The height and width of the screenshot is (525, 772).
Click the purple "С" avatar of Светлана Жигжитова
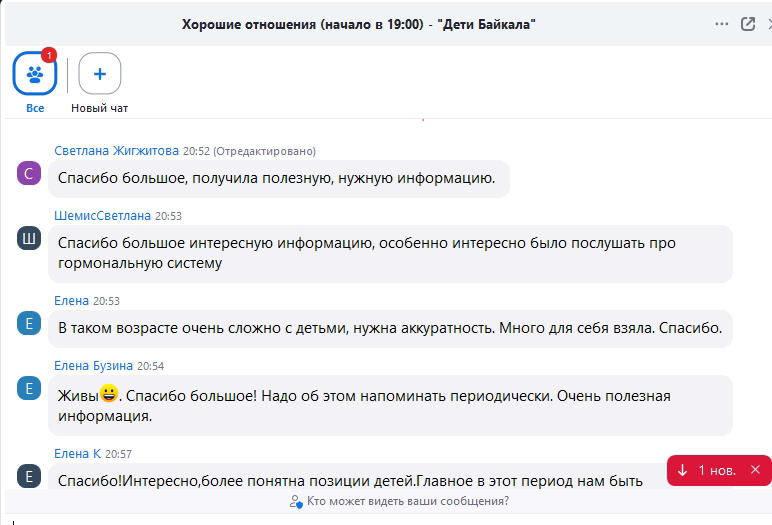click(x=28, y=174)
